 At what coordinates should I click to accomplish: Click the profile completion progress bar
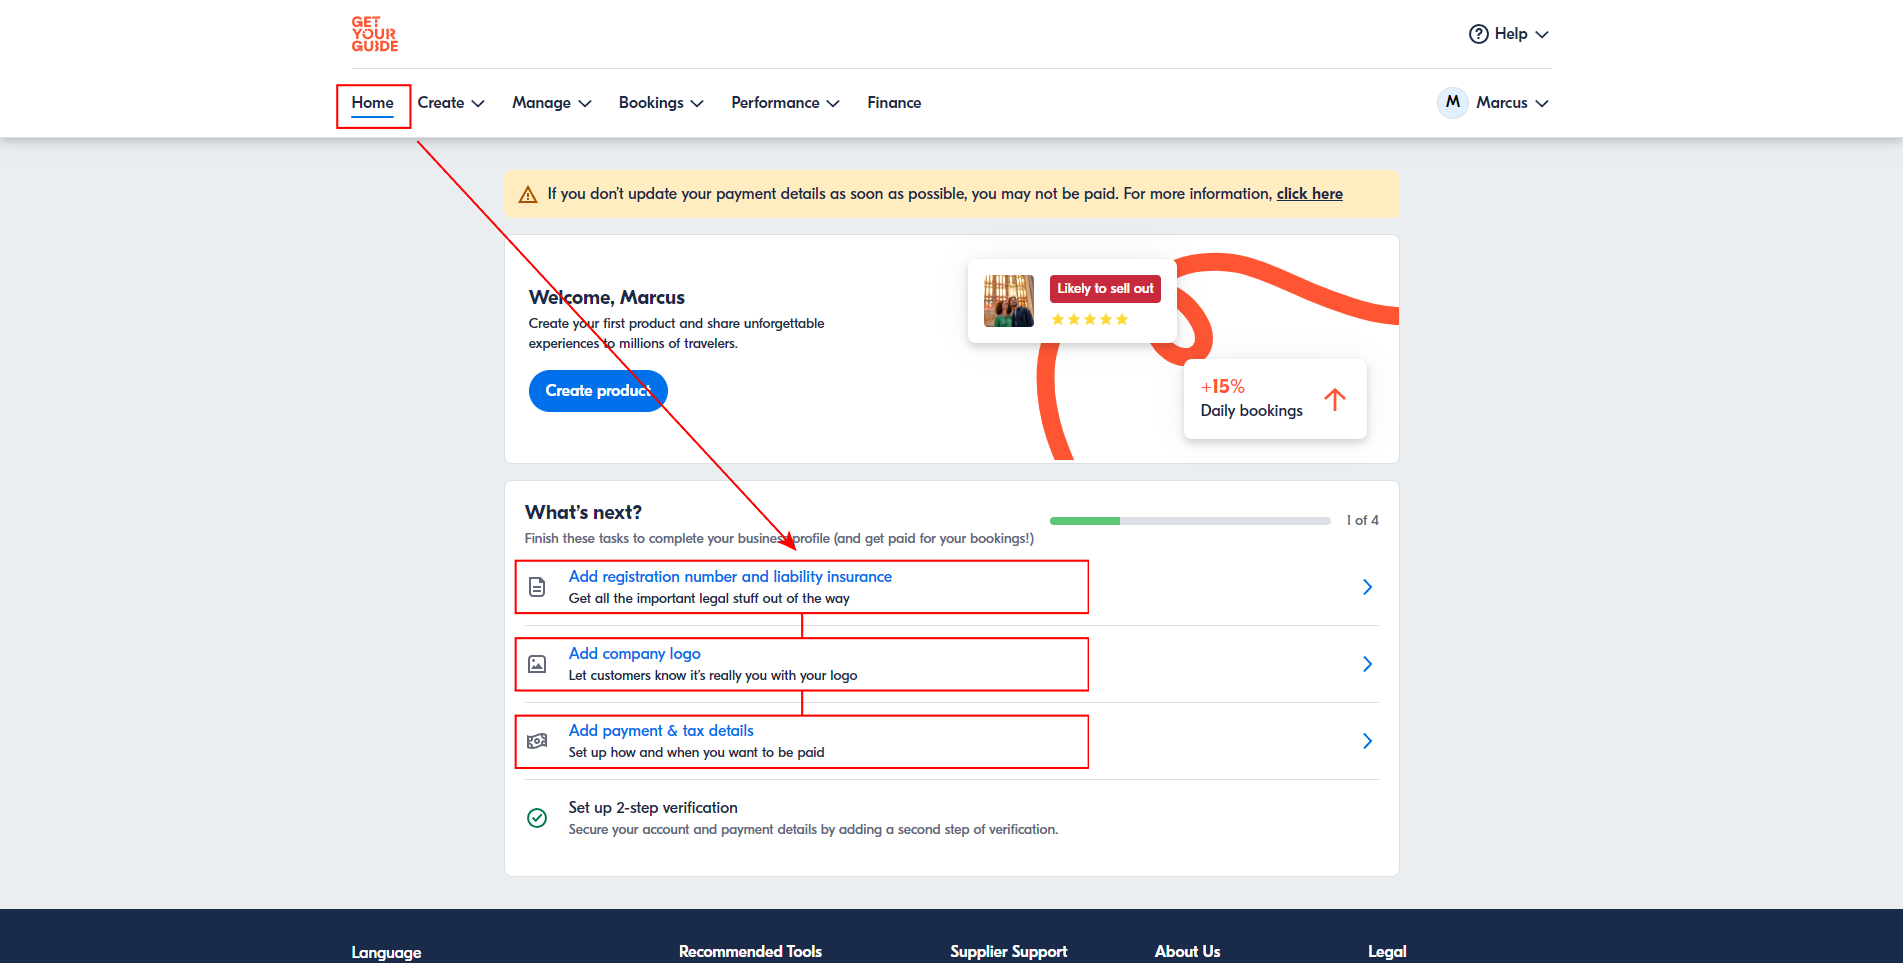(x=1189, y=521)
